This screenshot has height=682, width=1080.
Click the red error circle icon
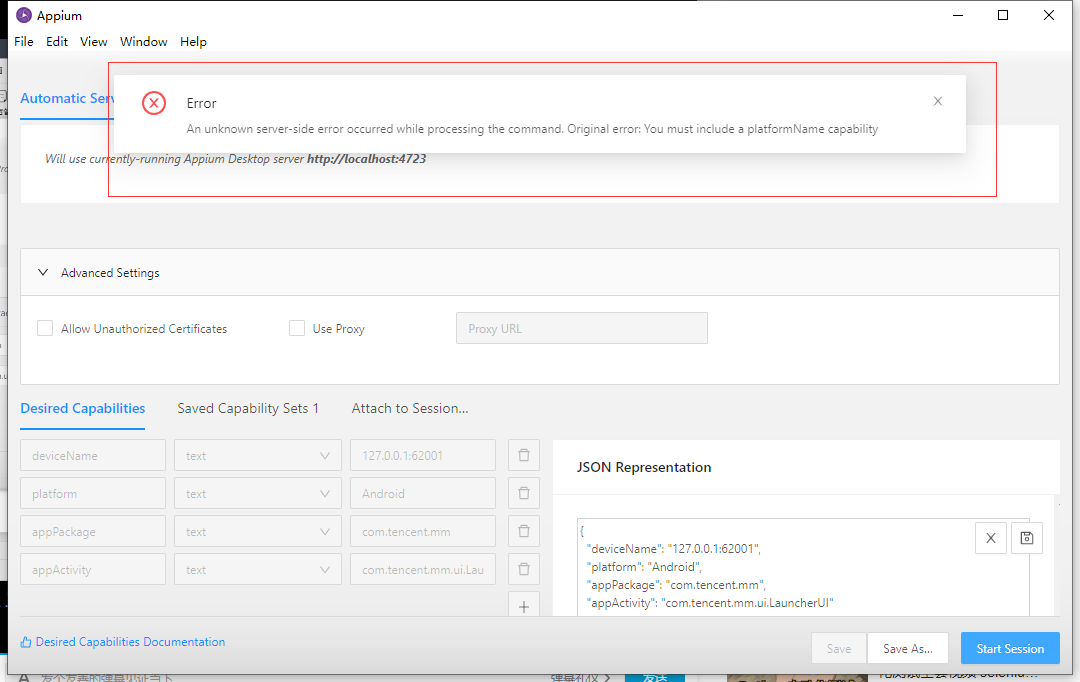154,103
